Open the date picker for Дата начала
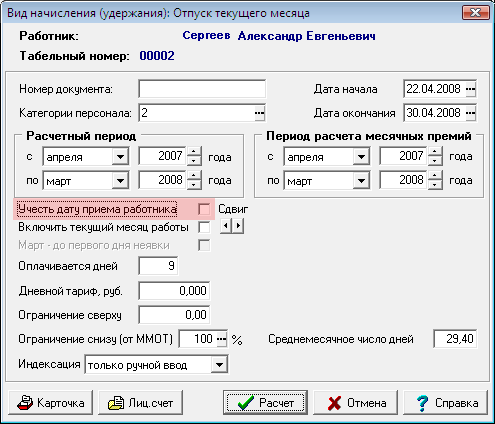This screenshot has height=424, width=495. [470, 89]
